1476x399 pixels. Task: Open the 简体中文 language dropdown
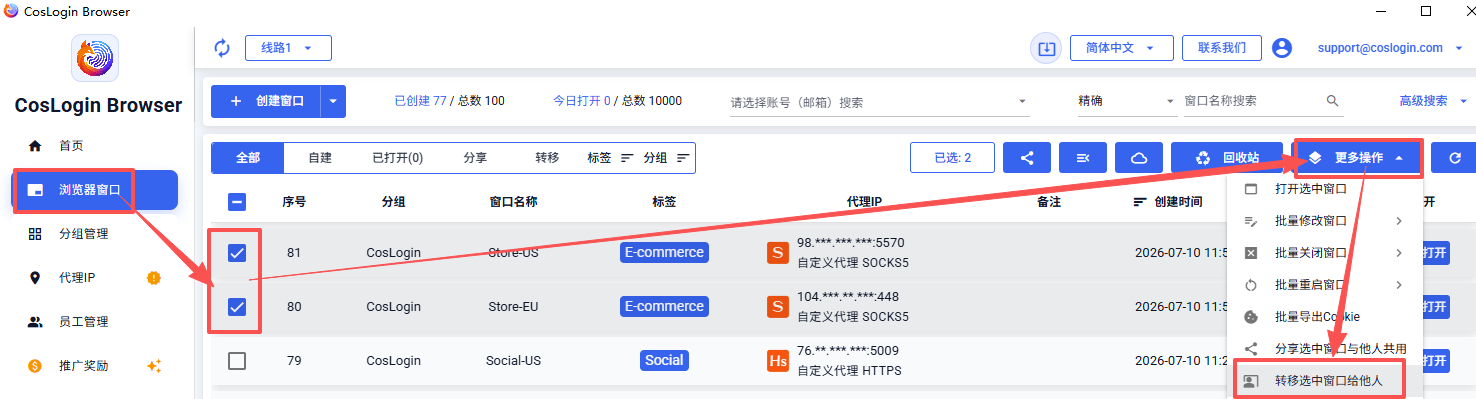[x=1121, y=48]
